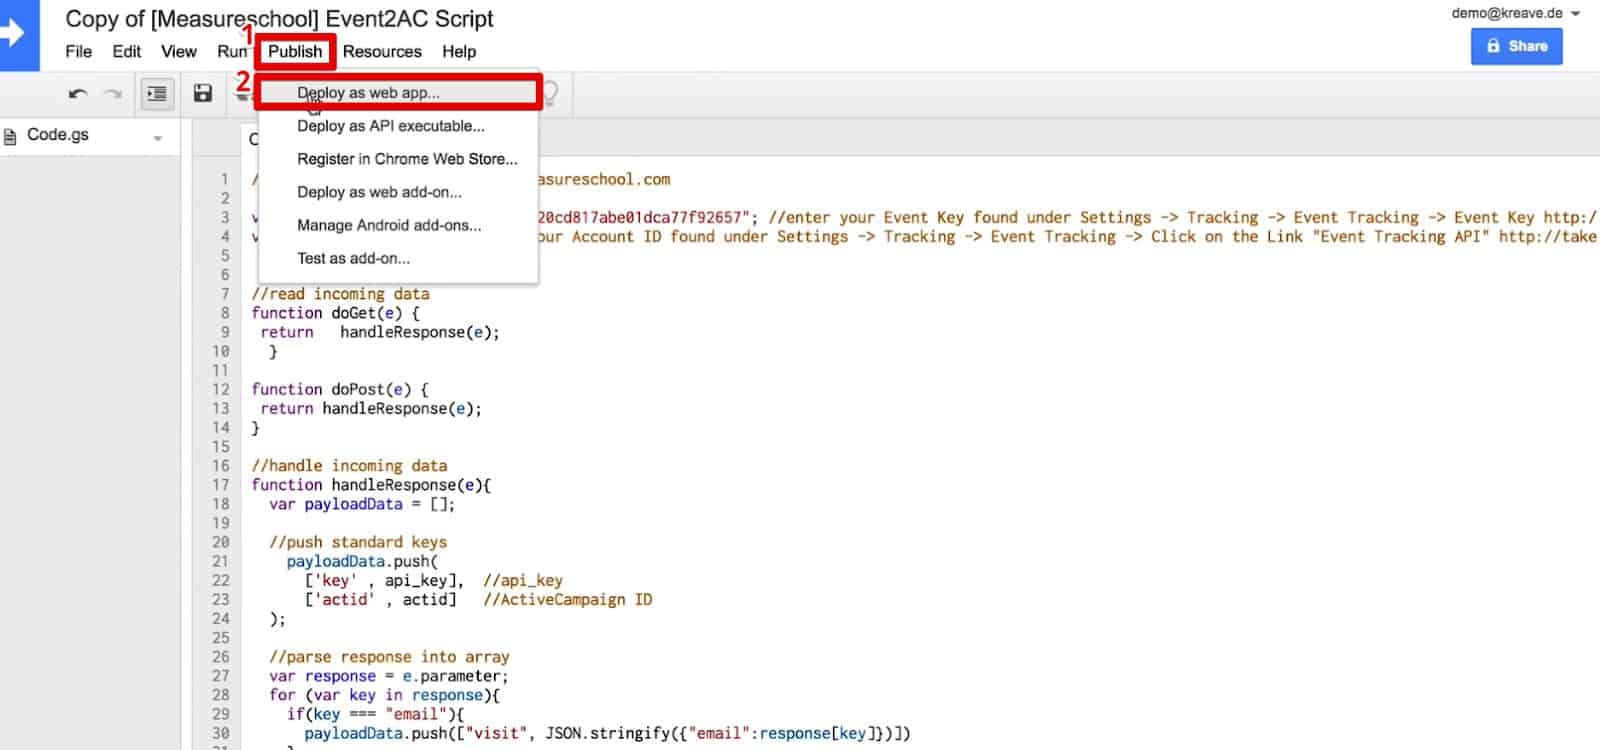
Task: Click the line 8 function doGet(e) code
Action: click(336, 313)
